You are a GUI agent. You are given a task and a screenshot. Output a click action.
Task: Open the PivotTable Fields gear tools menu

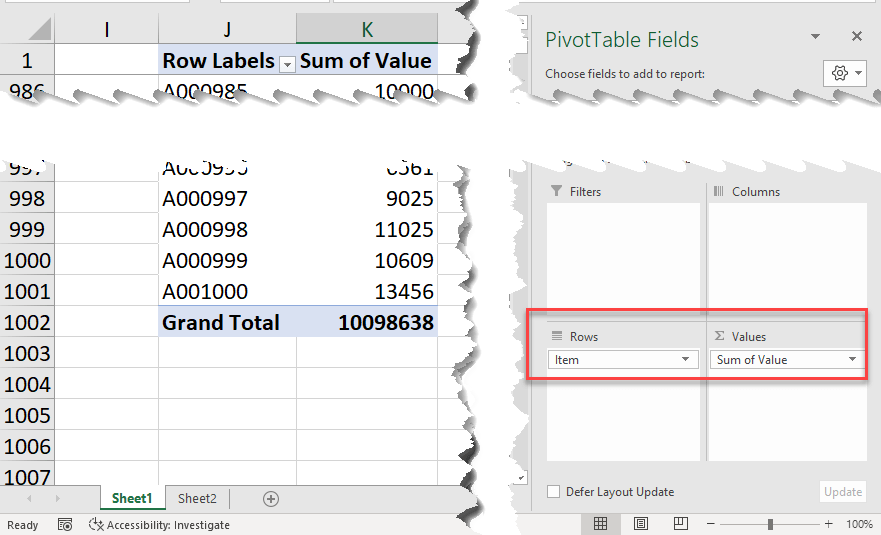[x=845, y=74]
